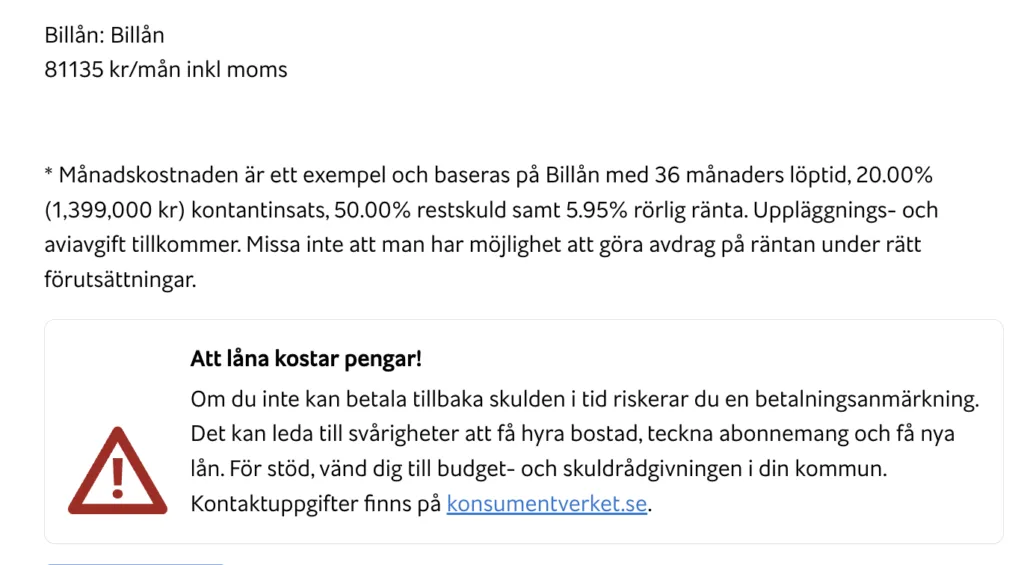Click the "36 månaders löptid" text
The width and height of the screenshot is (1024, 565).
point(752,175)
